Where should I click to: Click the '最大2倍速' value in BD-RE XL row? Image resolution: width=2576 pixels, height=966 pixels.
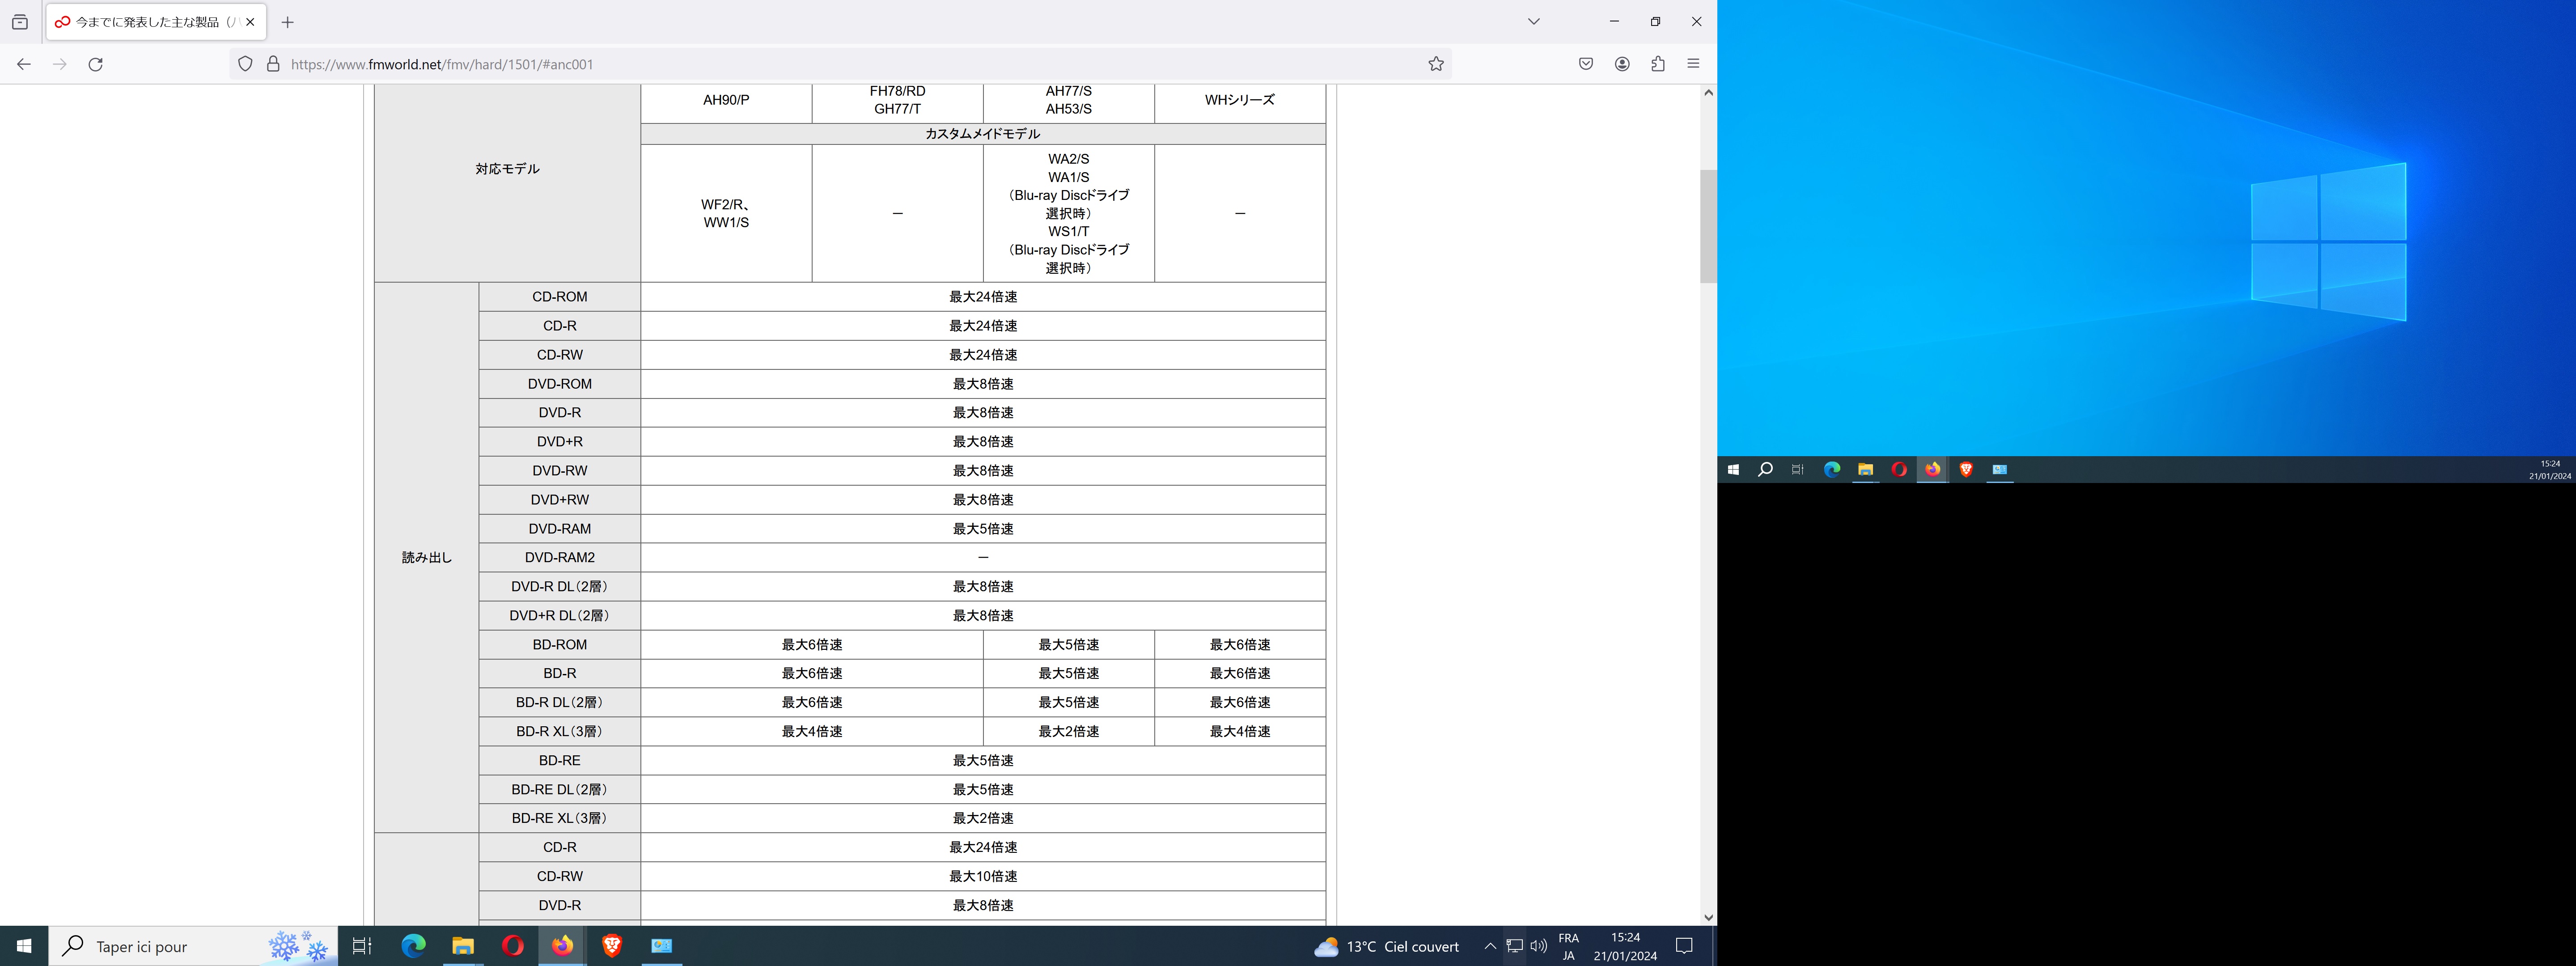click(x=983, y=819)
